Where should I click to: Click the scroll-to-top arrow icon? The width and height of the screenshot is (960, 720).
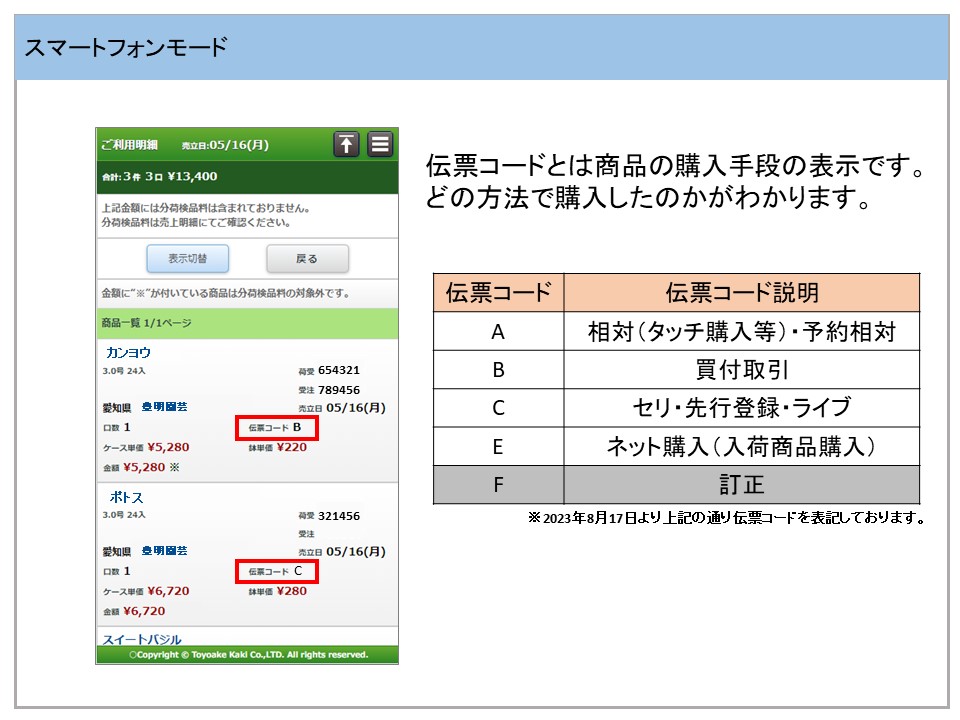(x=346, y=144)
